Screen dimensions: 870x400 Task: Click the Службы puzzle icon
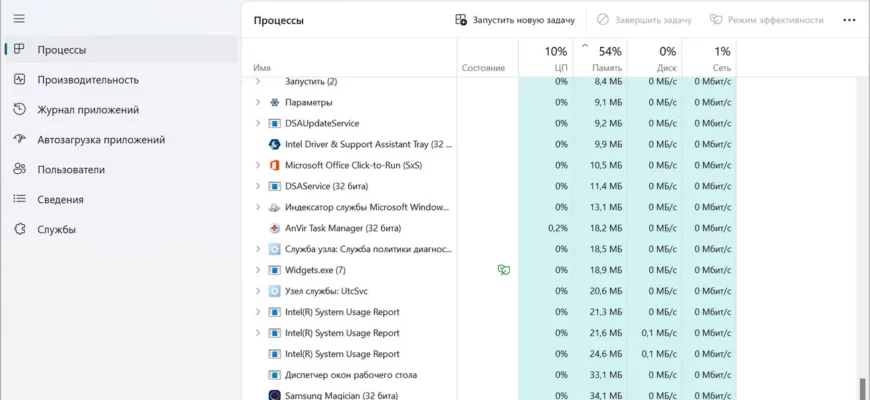[19, 229]
